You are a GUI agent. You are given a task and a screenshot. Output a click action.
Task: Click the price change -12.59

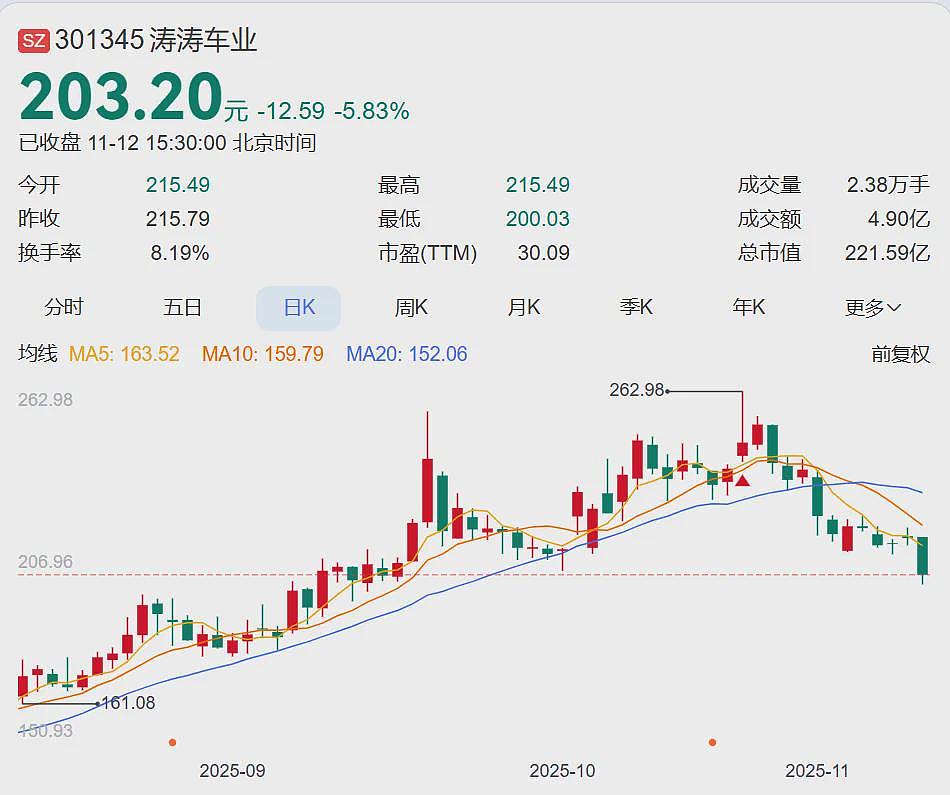point(291,111)
